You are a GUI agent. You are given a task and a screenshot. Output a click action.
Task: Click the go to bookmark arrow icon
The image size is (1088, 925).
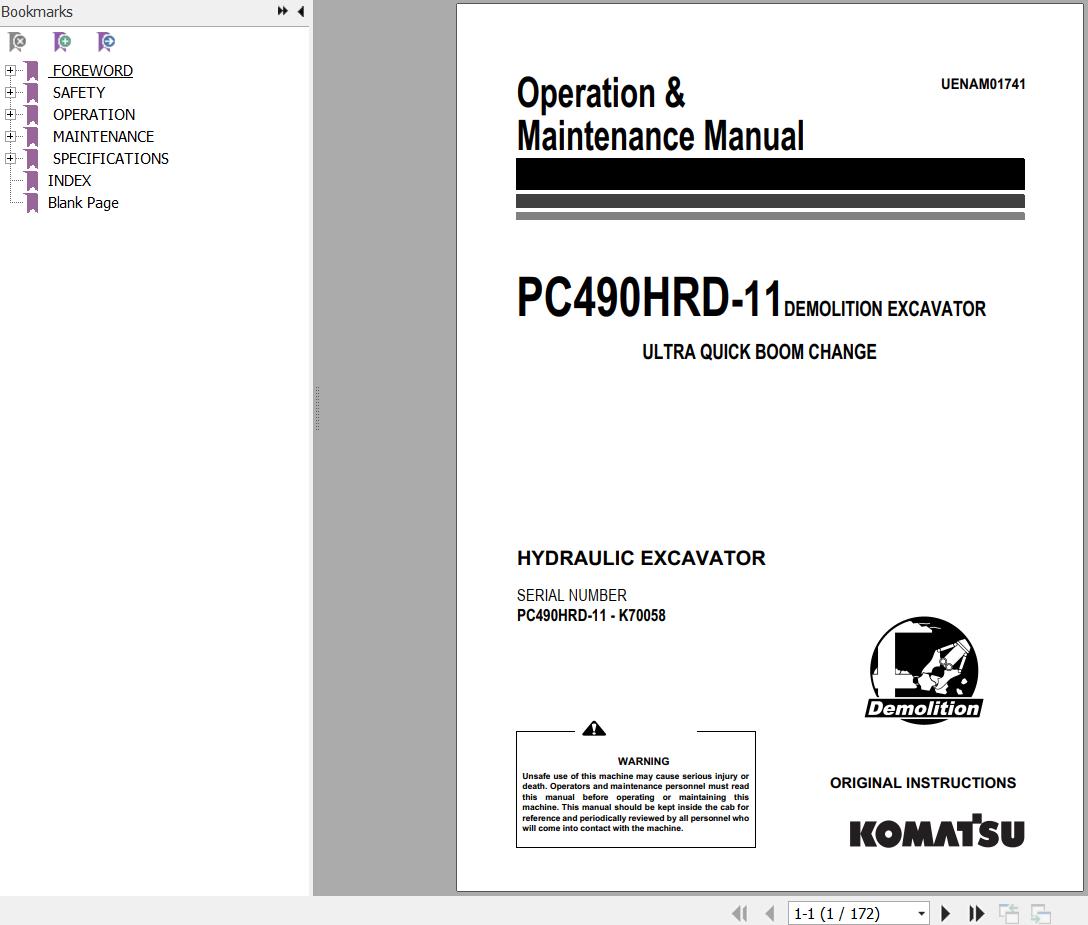[106, 42]
